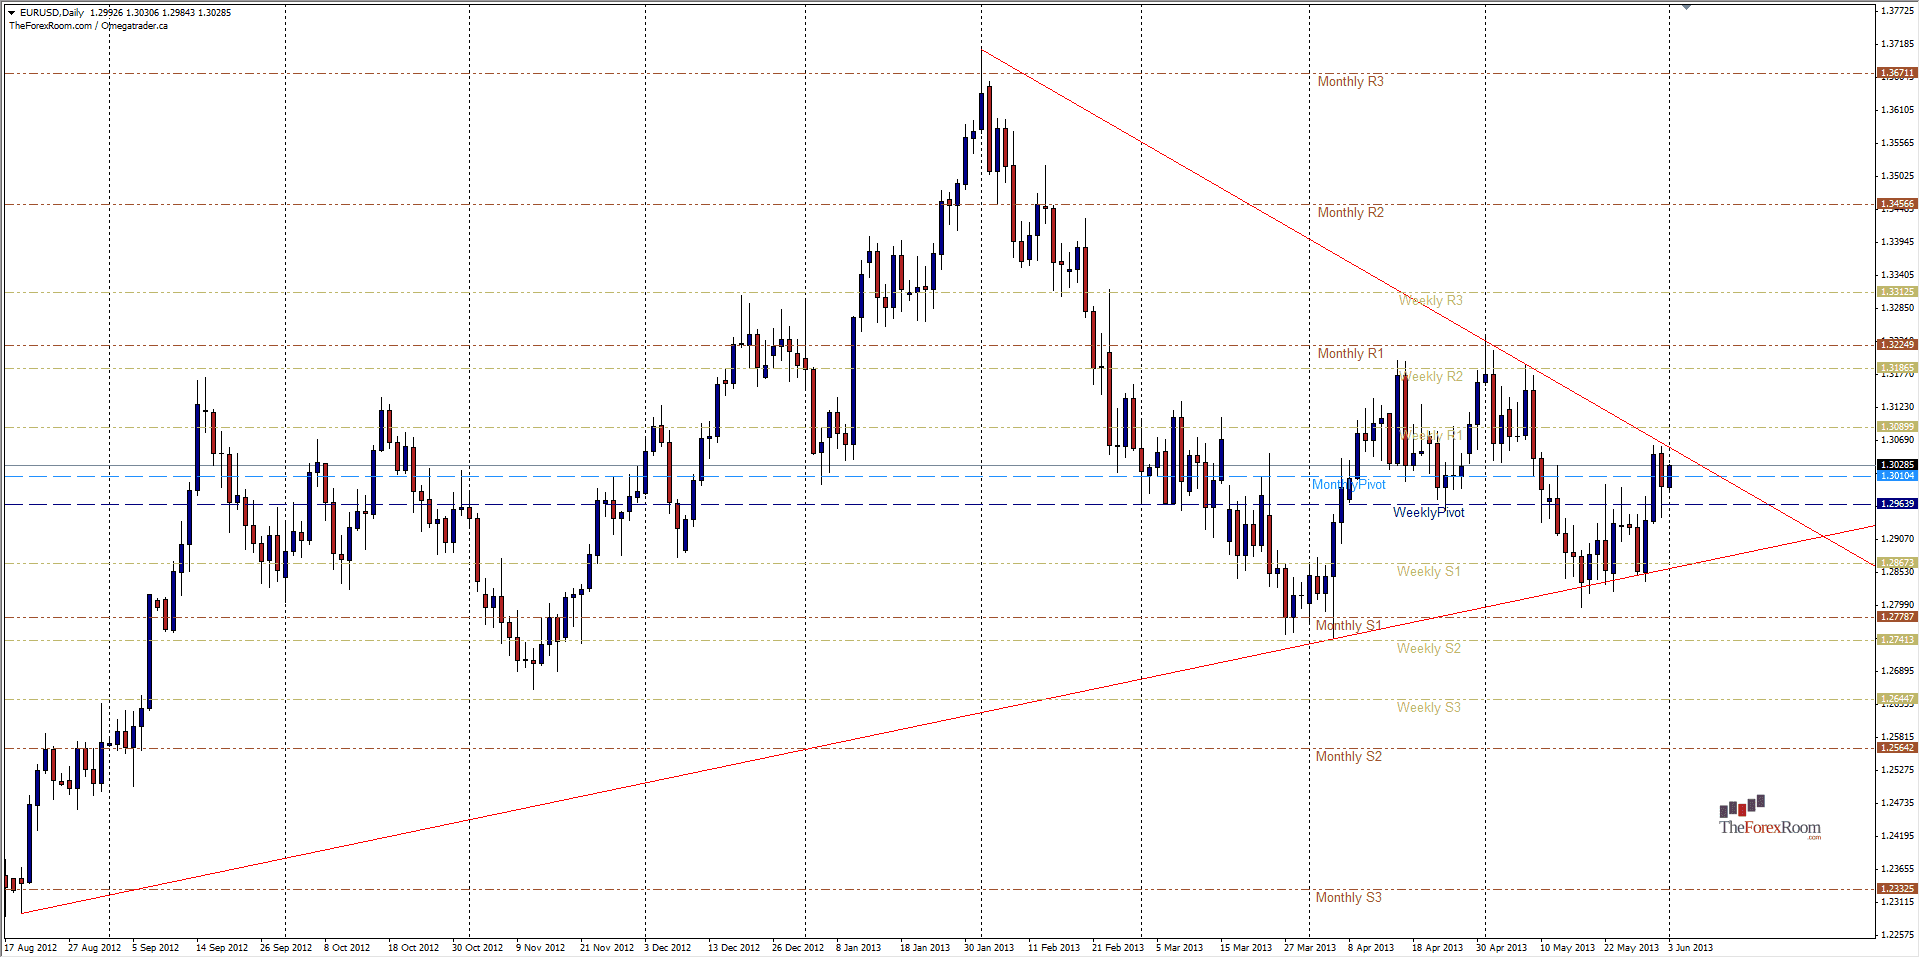Image resolution: width=1920 pixels, height=958 pixels.
Task: Select the Weekly S1 level label
Action: 1427,571
